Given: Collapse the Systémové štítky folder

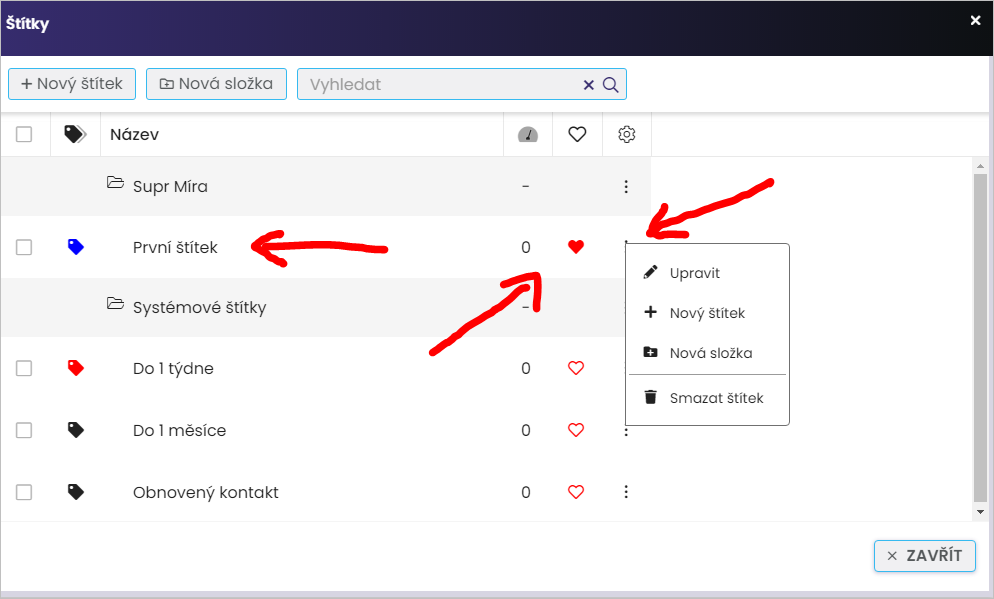Looking at the screenshot, I should pyautogui.click(x=115, y=304).
